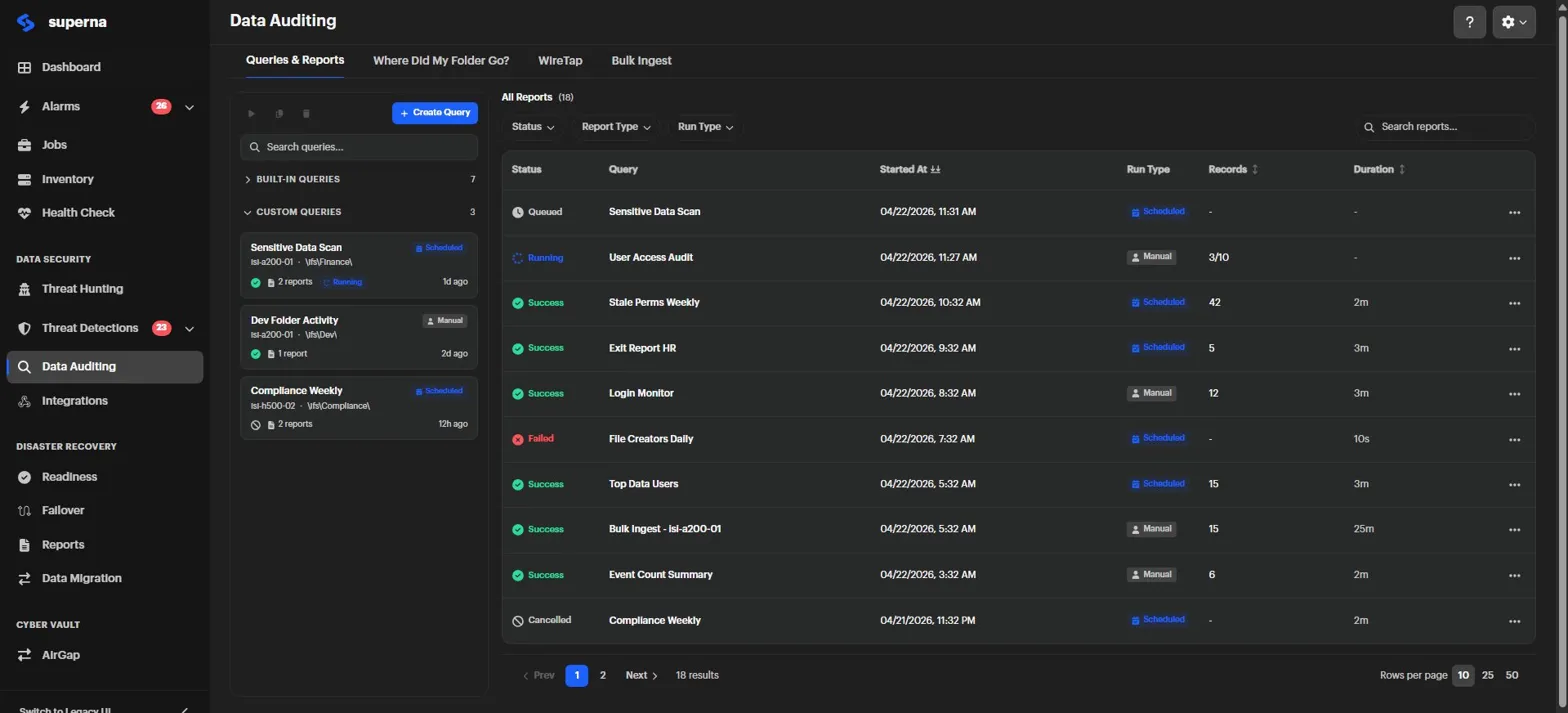Select the Compliance Weekly query card
Viewport: 1568px width, 713px height.
click(359, 408)
